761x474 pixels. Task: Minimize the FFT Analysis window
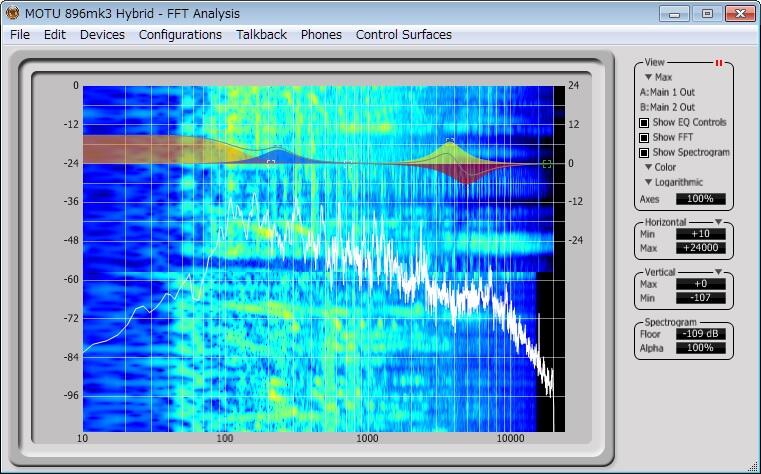tap(674, 14)
